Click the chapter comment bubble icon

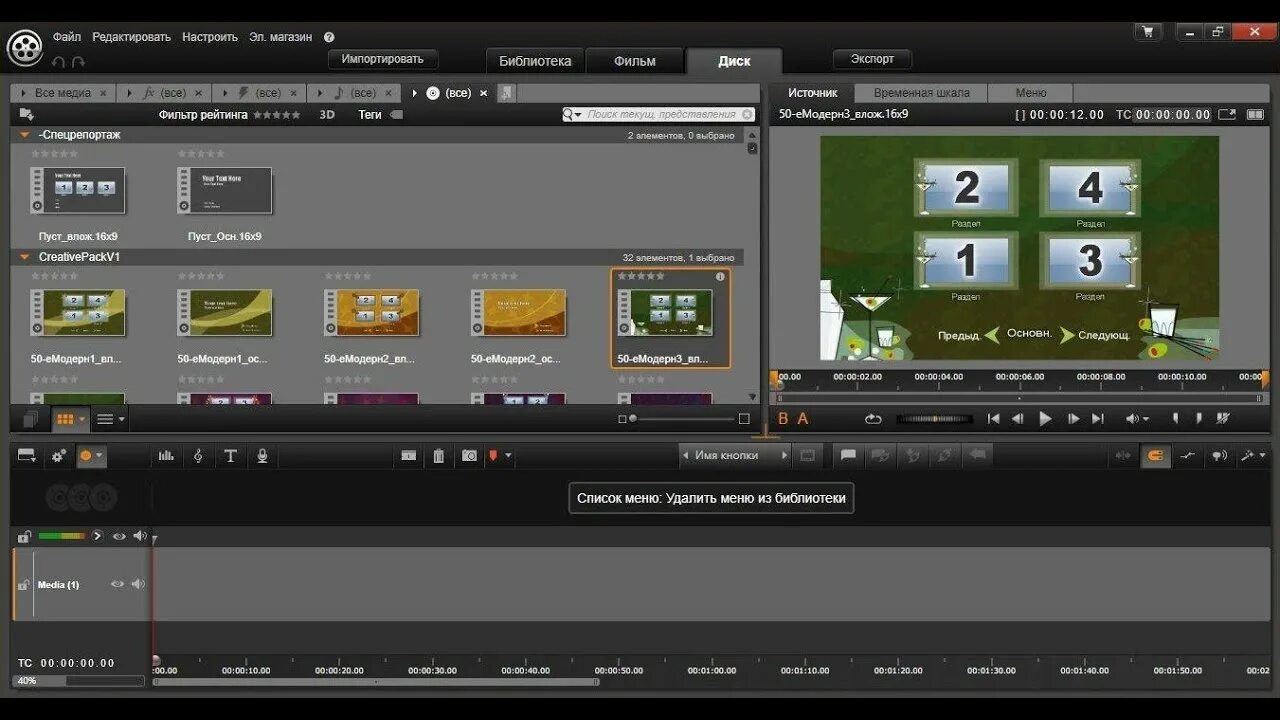point(848,455)
